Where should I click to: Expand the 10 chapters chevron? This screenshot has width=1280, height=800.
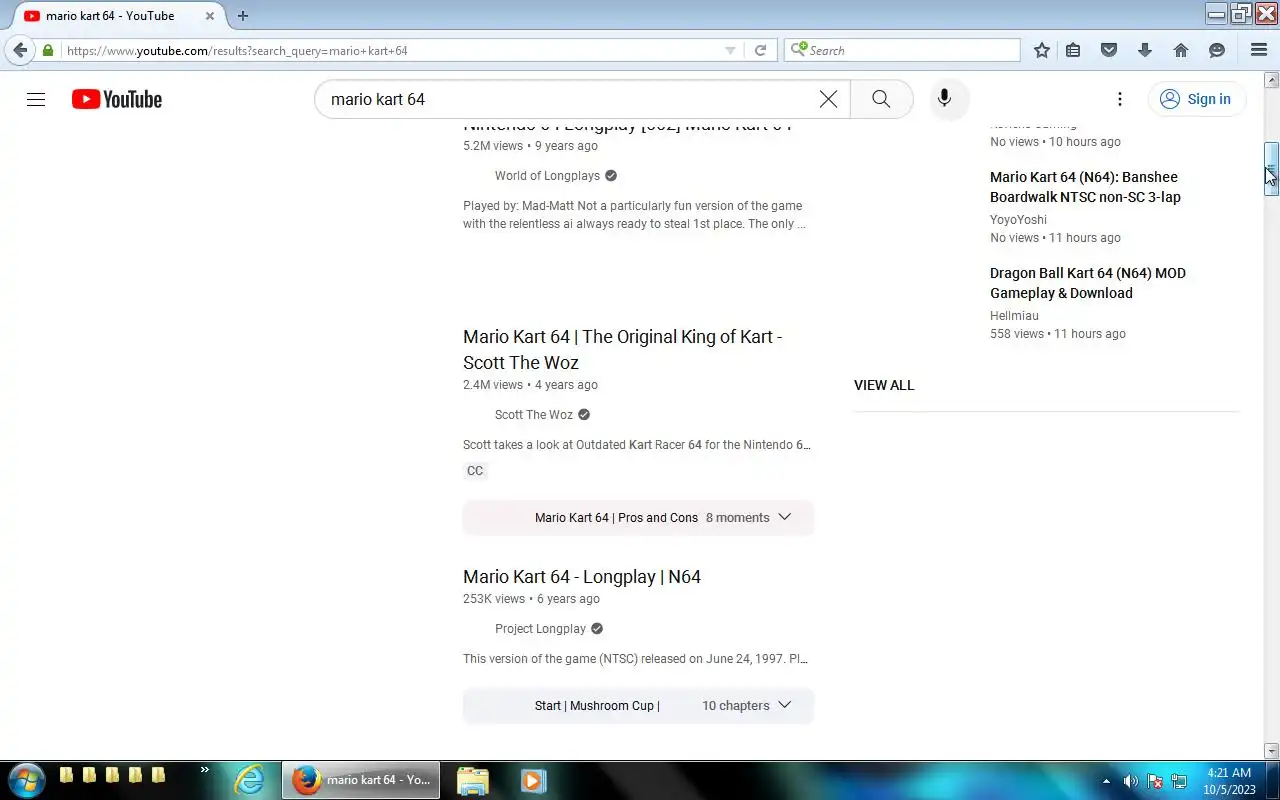pos(784,705)
